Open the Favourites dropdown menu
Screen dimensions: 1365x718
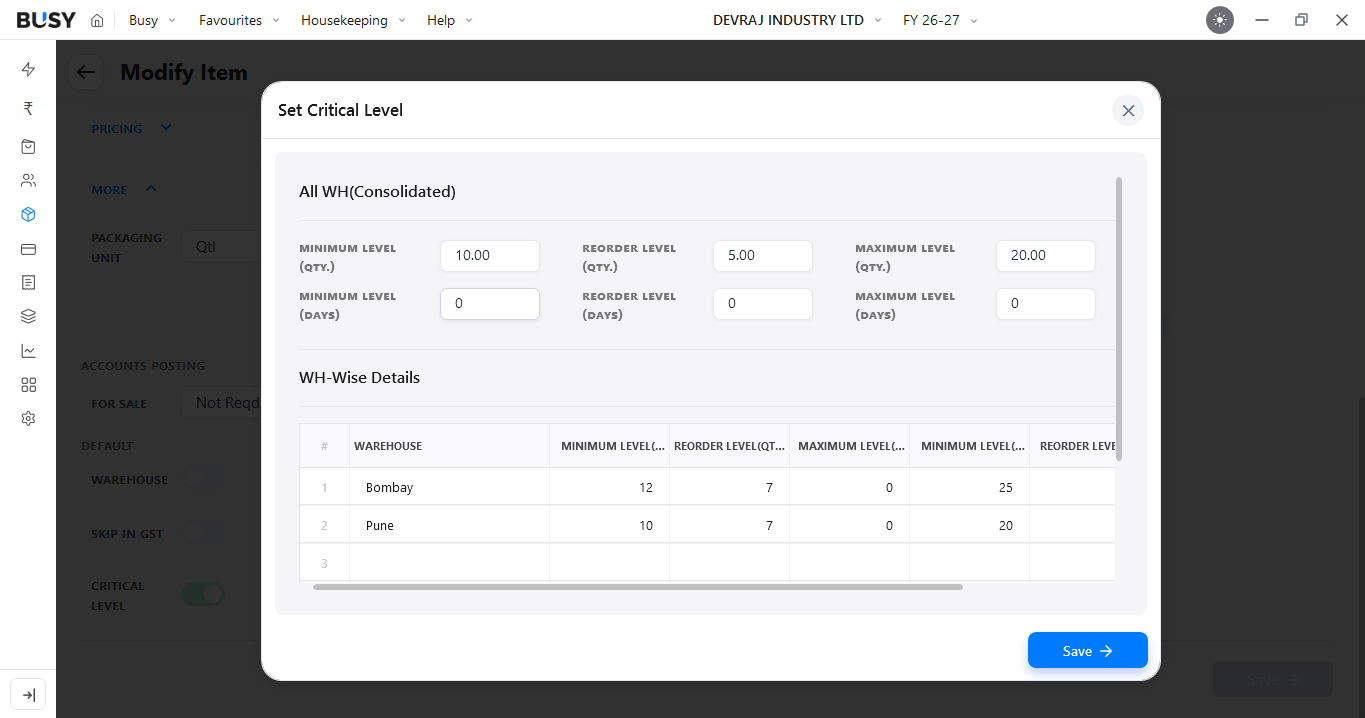coord(239,20)
